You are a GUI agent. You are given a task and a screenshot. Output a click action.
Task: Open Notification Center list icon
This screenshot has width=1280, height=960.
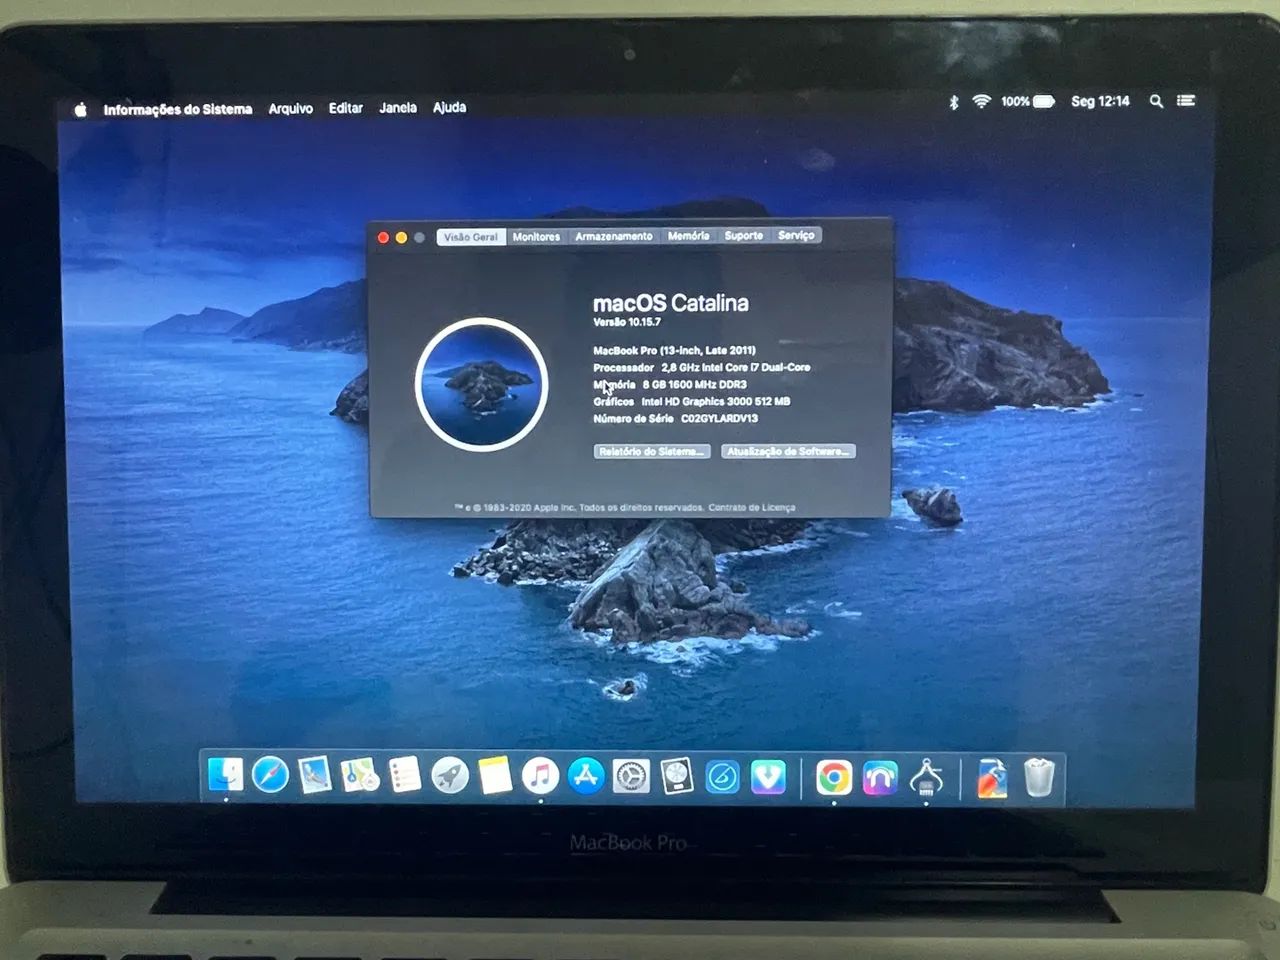click(x=1186, y=100)
